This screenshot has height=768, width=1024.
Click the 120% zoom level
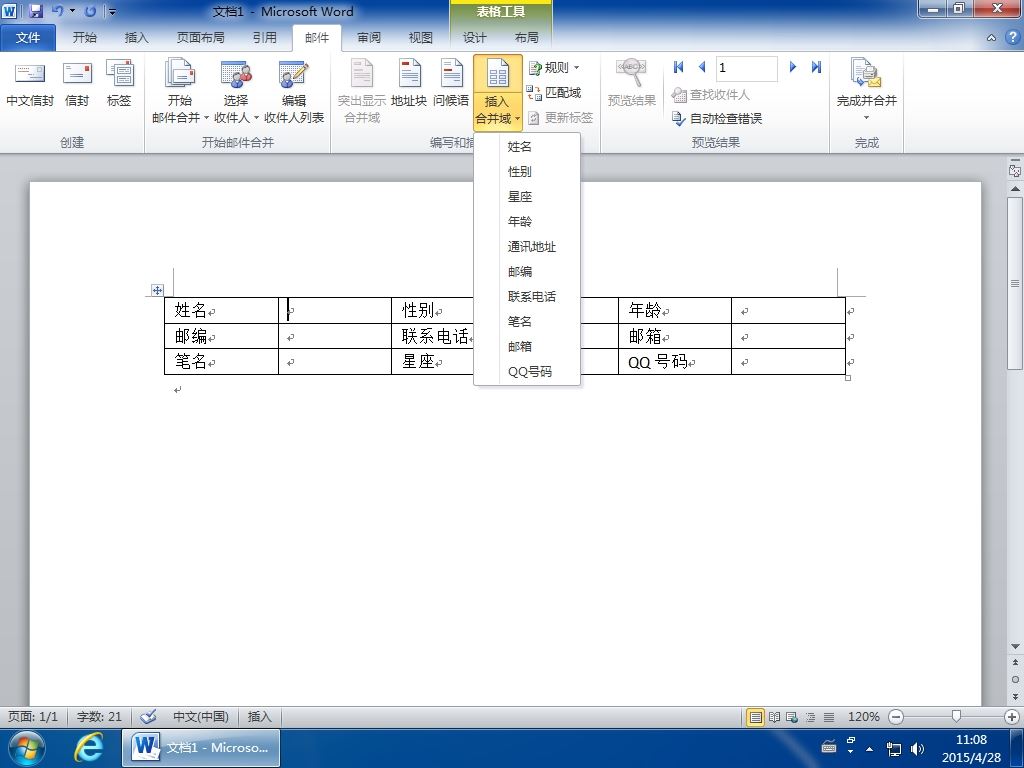point(863,717)
